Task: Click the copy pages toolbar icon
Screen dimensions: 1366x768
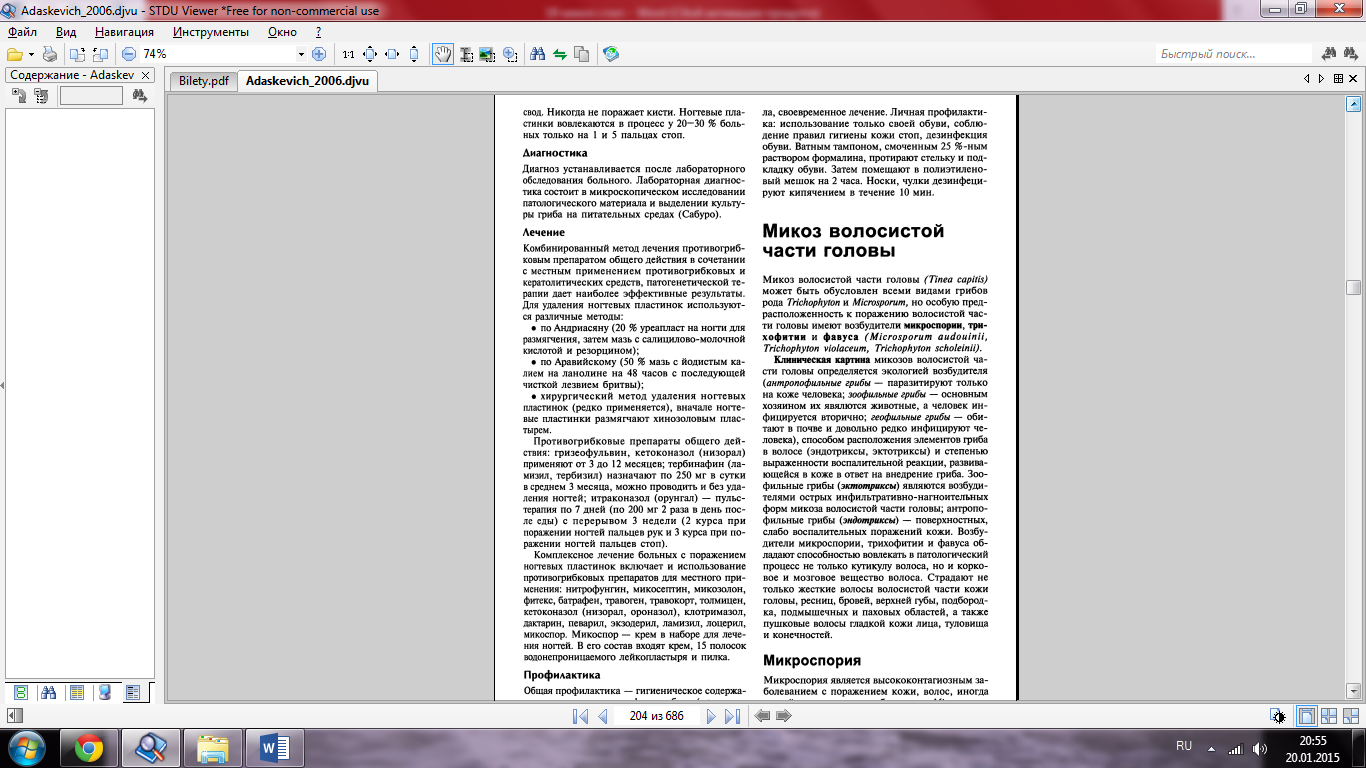Action: point(581,54)
